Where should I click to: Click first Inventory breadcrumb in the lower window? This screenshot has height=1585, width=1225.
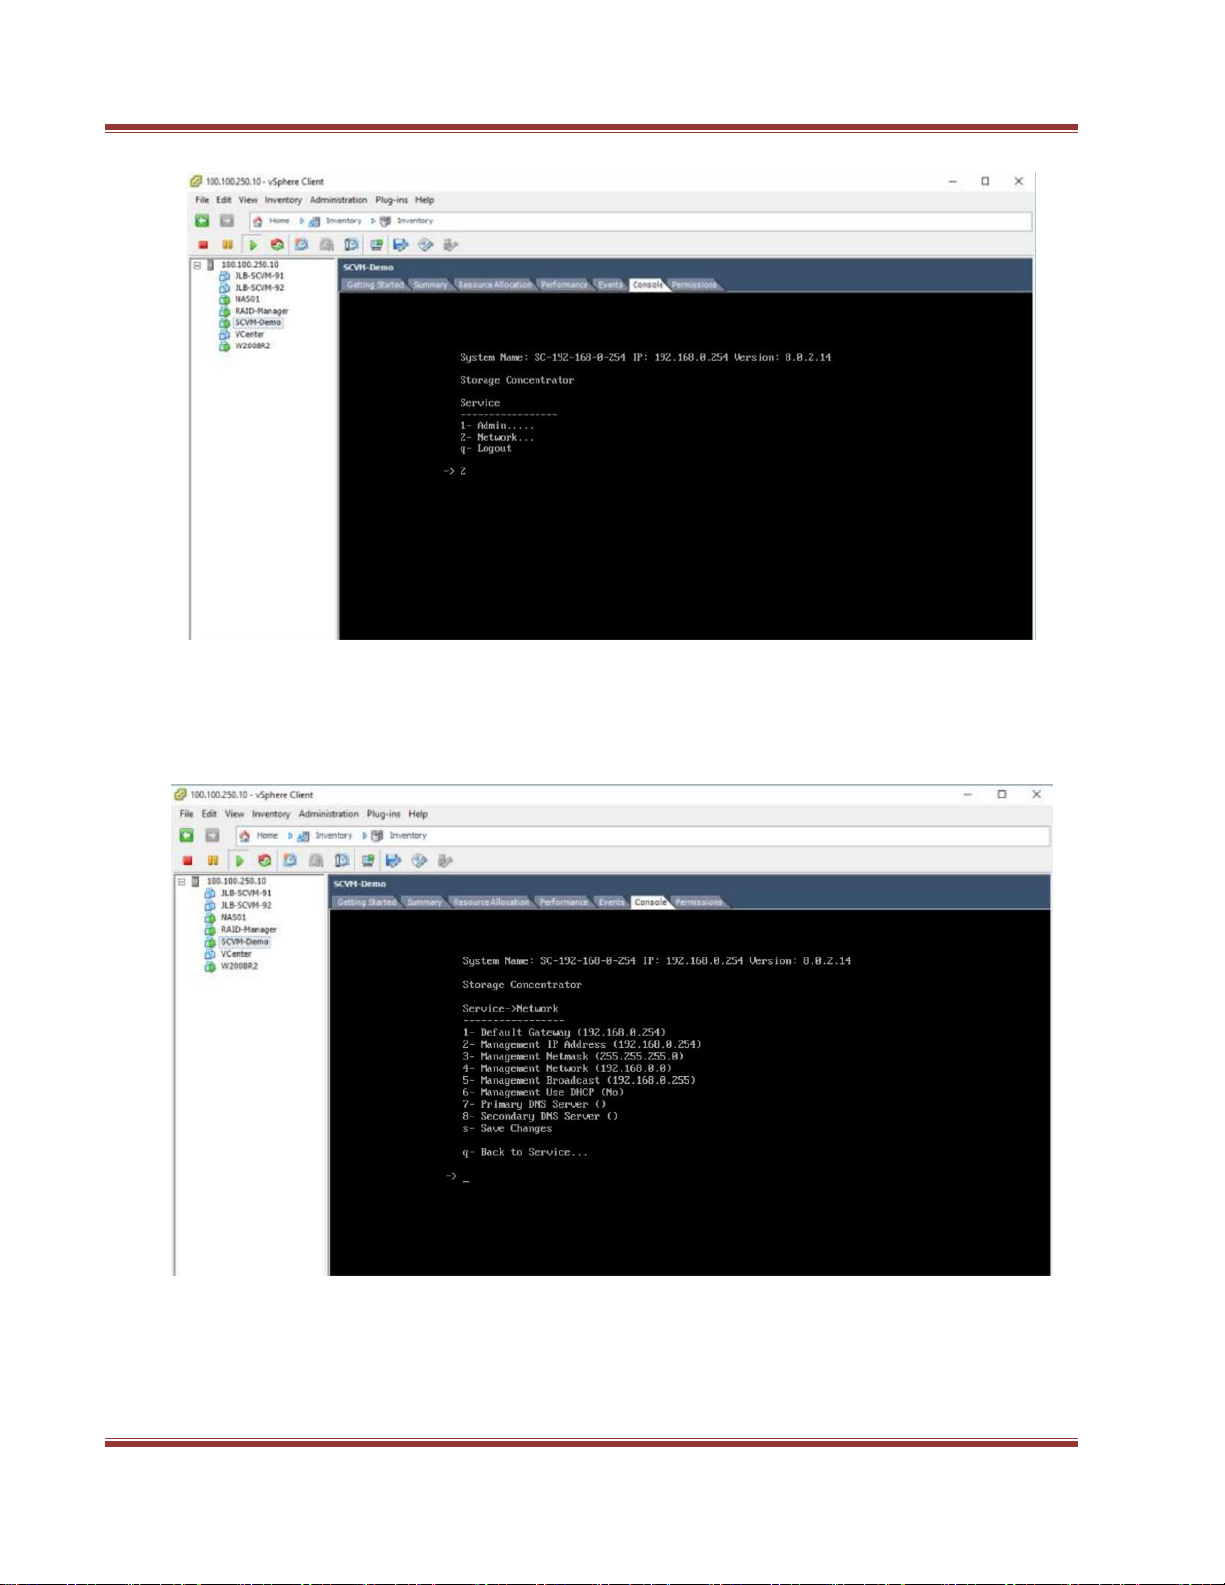(325, 836)
